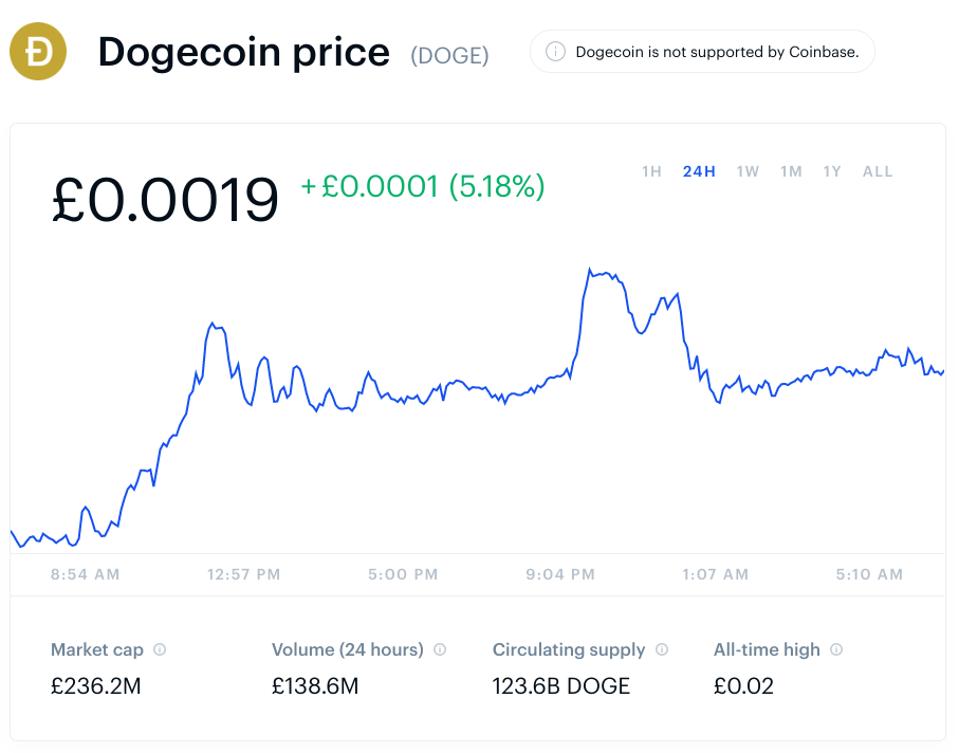The height and width of the screenshot is (753, 959).
Task: Click the £0.0019 current price
Action: 165,199
